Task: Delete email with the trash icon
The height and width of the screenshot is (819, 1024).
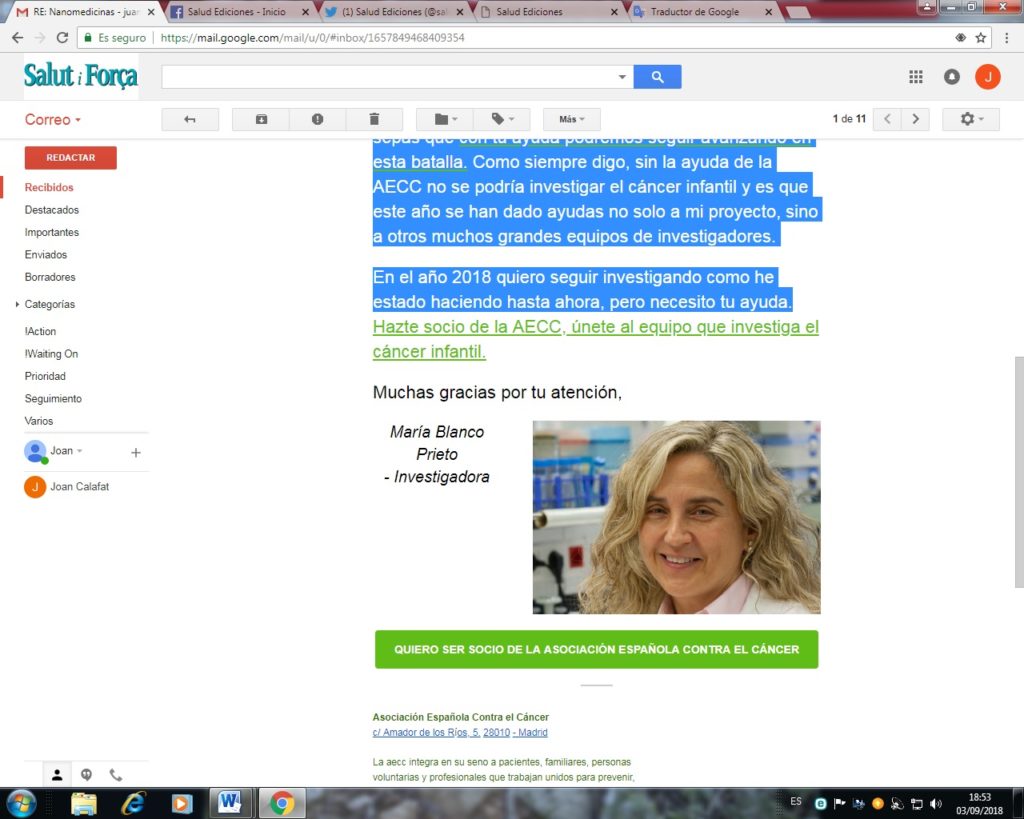Action: 374,119
